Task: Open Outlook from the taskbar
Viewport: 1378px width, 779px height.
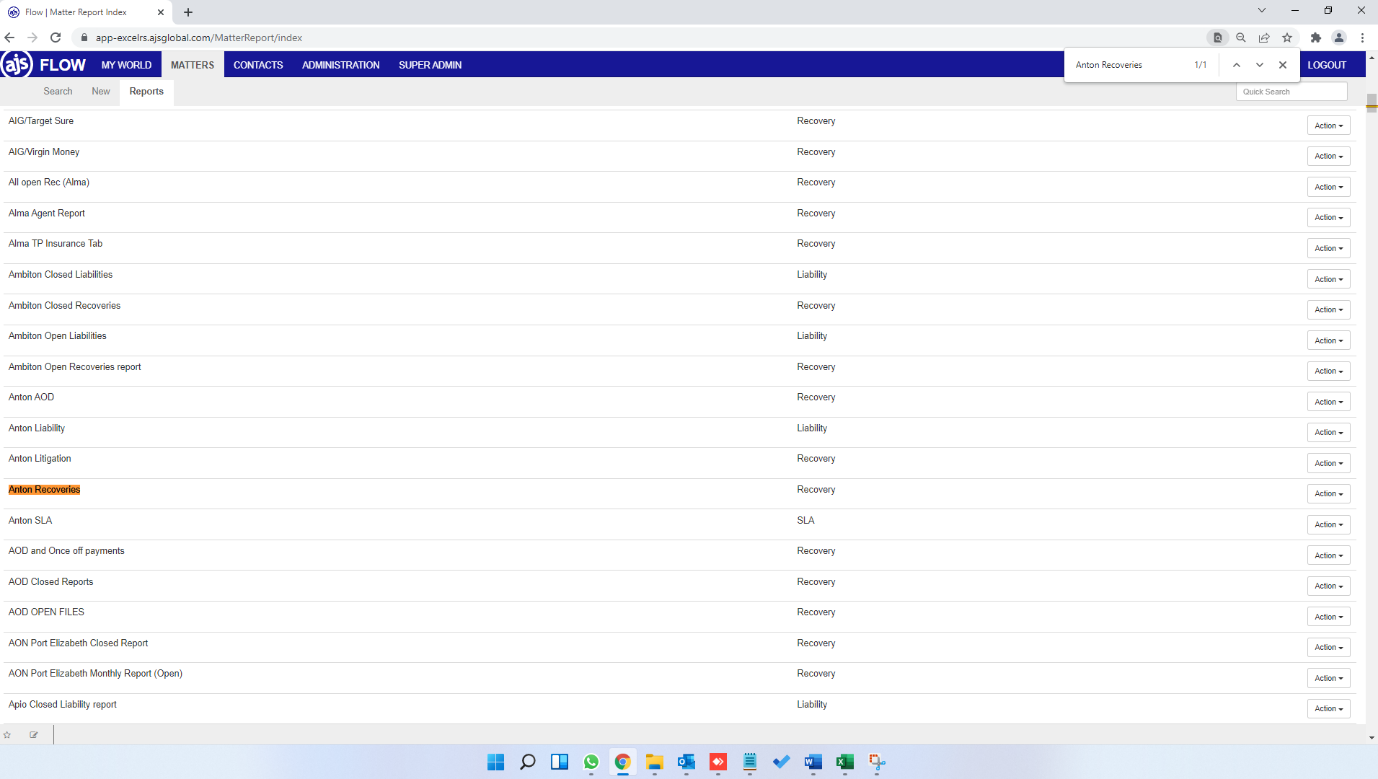Action: [686, 762]
